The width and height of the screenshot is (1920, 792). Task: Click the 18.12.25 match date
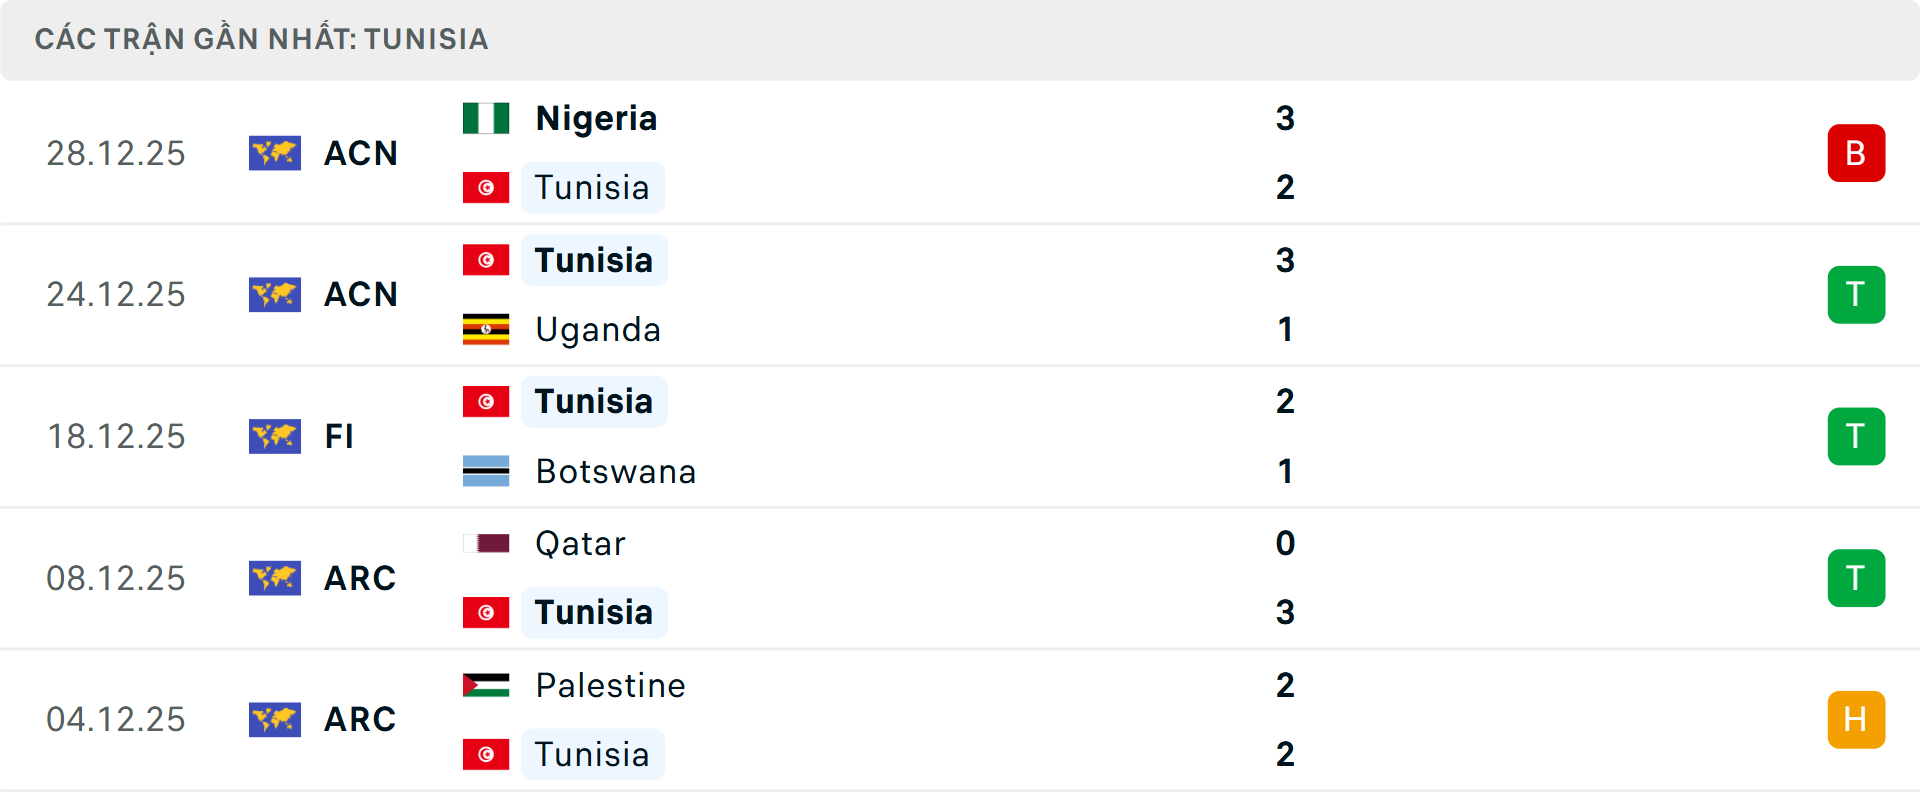[116, 436]
